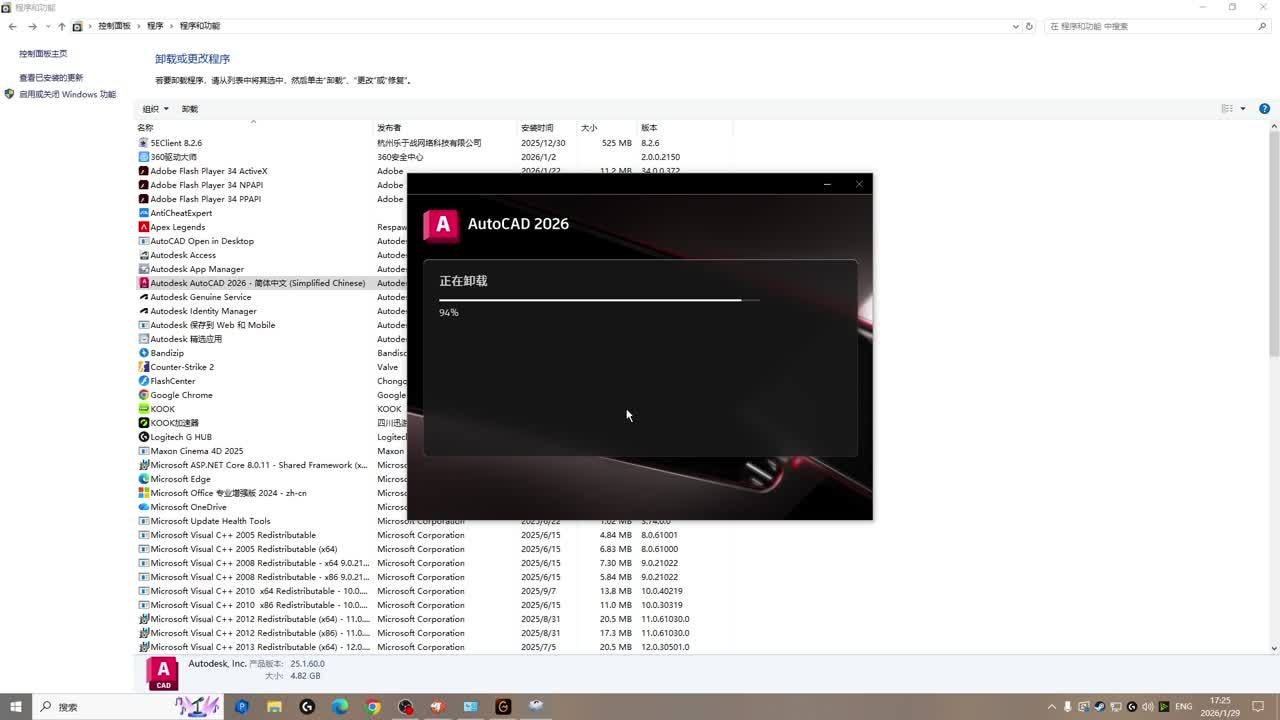This screenshot has width=1280, height=720.
Task: Click the volume speaker tray icon
Action: [x=1147, y=707]
